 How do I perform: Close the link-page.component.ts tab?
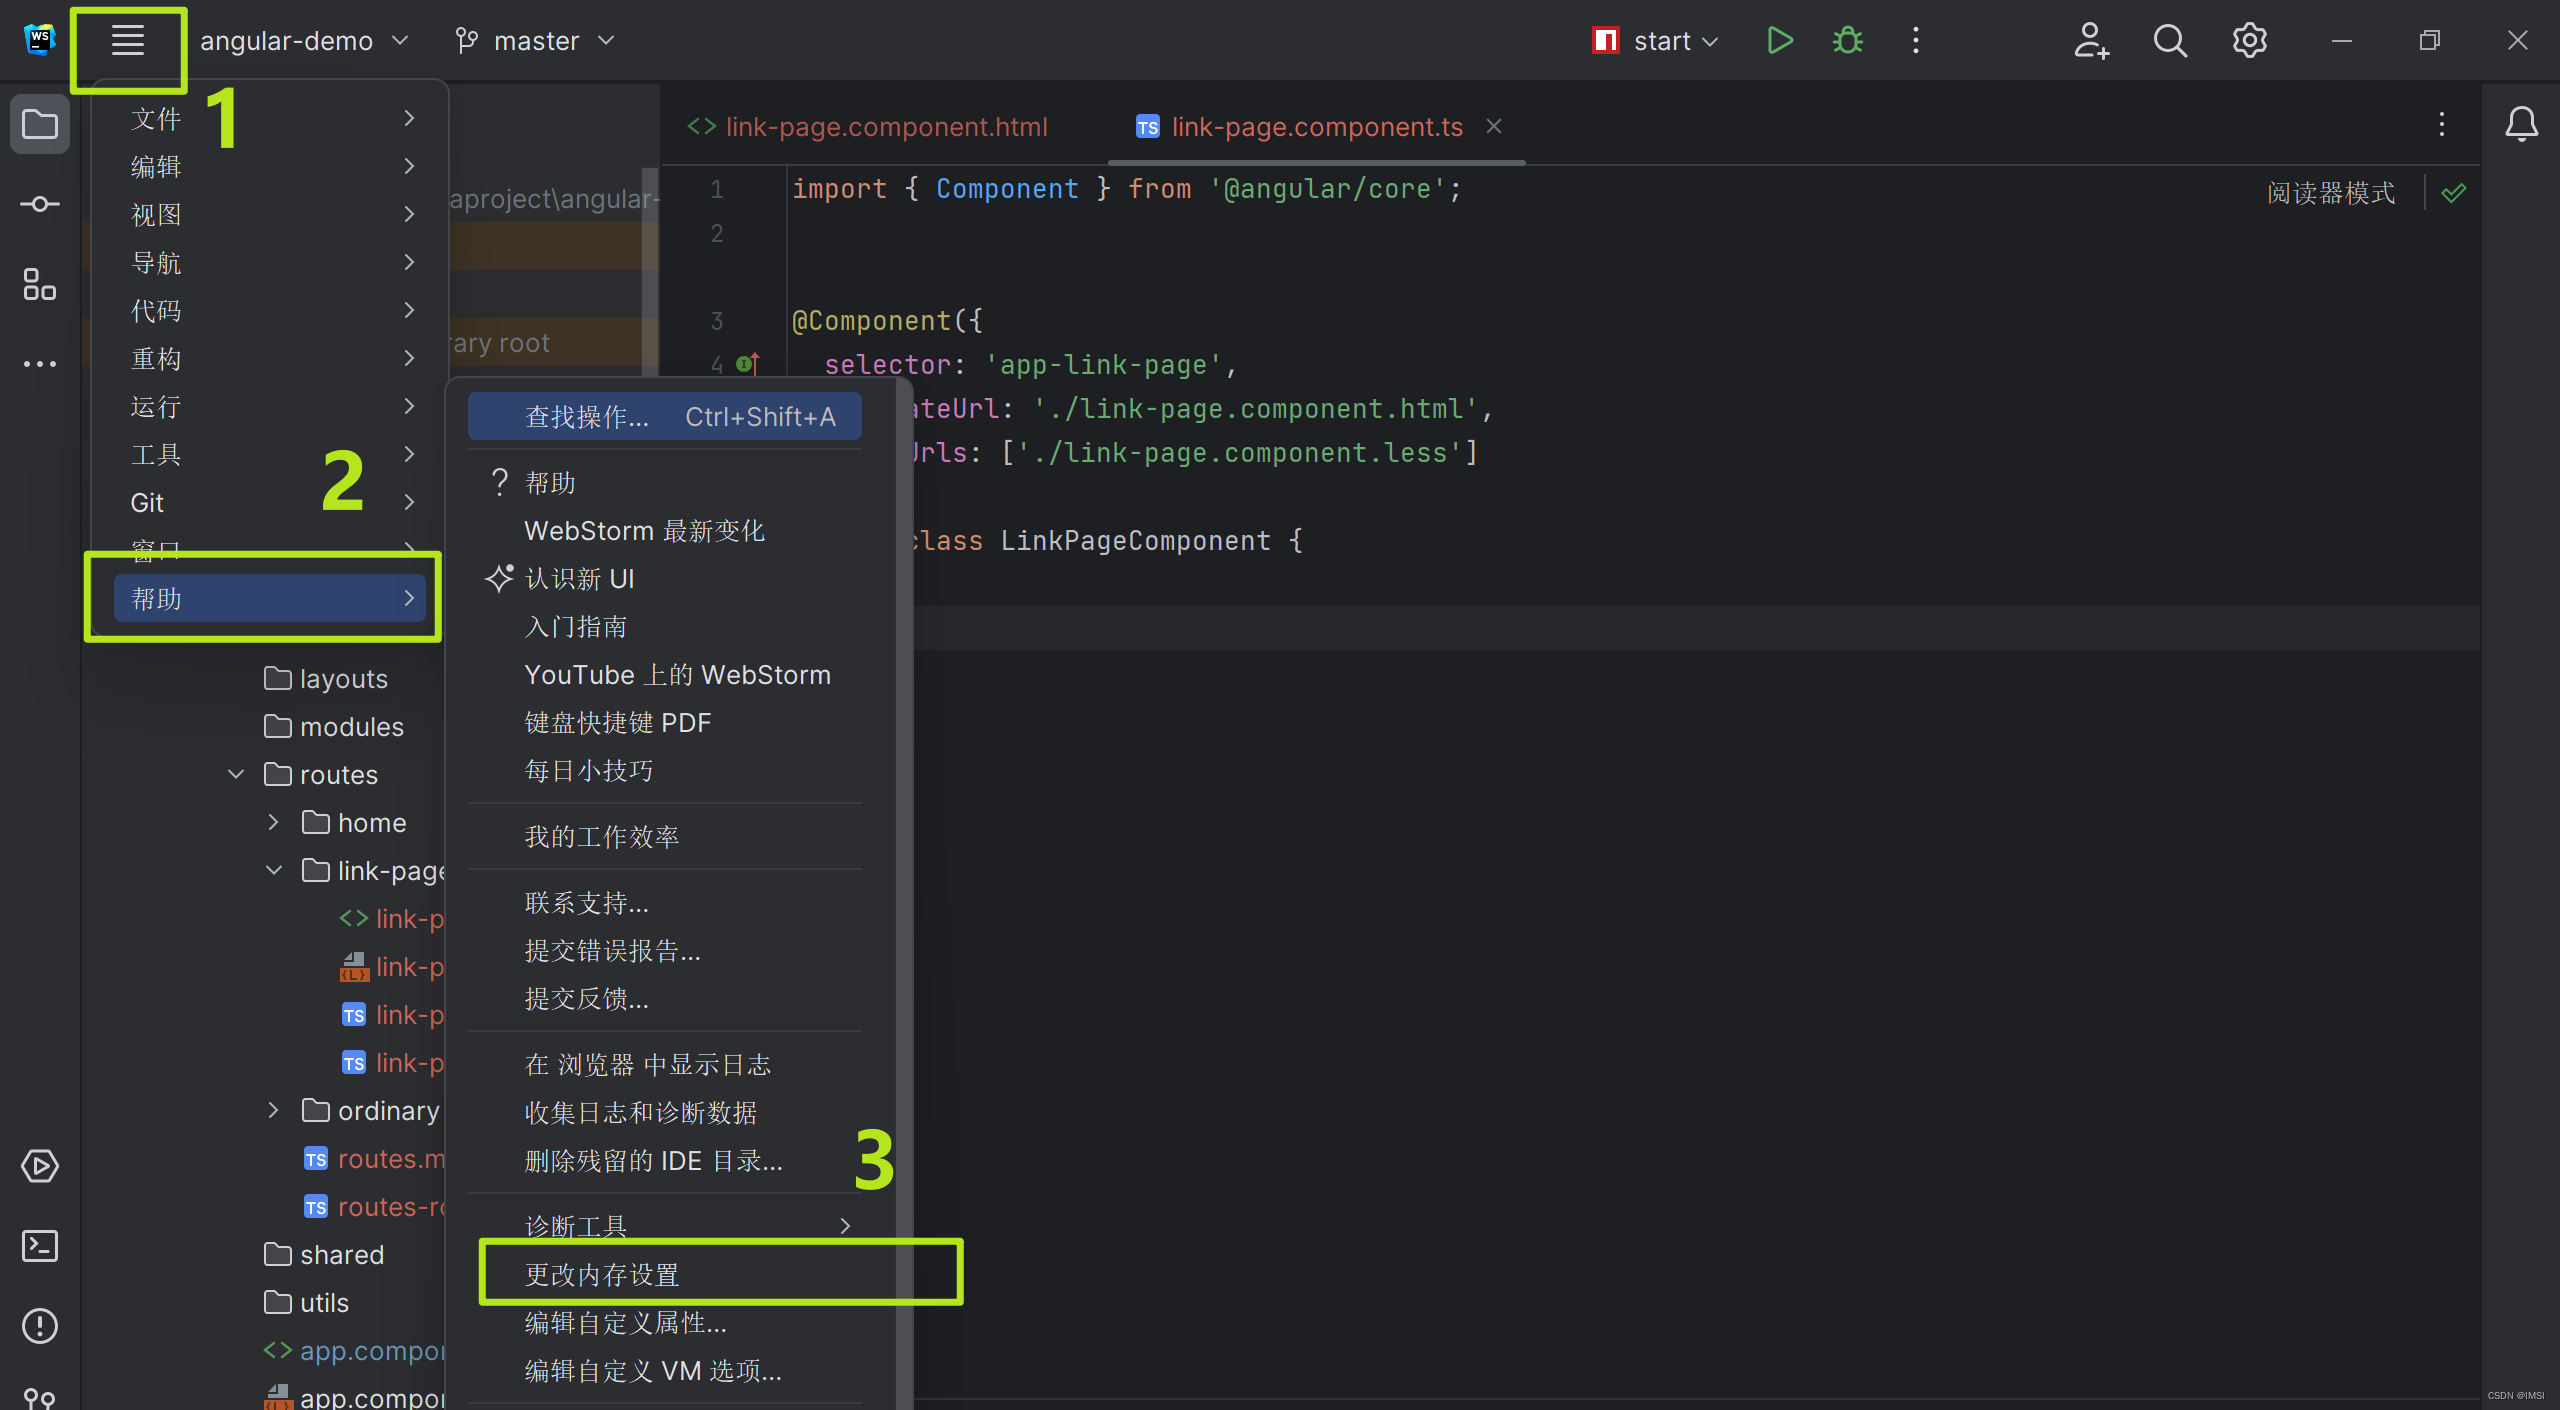tap(1493, 126)
